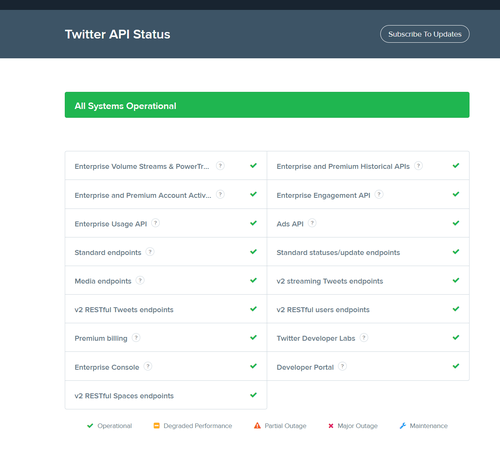The height and width of the screenshot is (449, 500).
Task: Click the Maintenance wrench legend icon
Action: (x=403, y=426)
